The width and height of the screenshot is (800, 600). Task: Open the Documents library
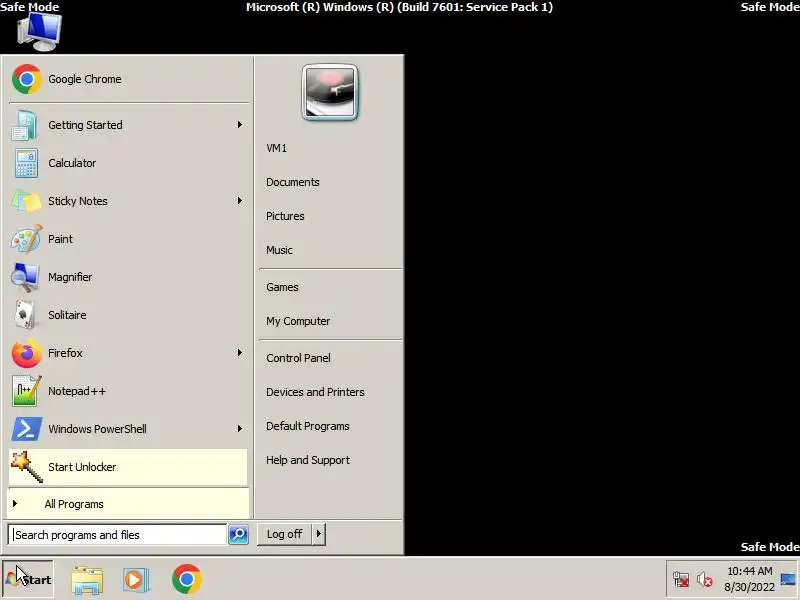click(x=293, y=182)
